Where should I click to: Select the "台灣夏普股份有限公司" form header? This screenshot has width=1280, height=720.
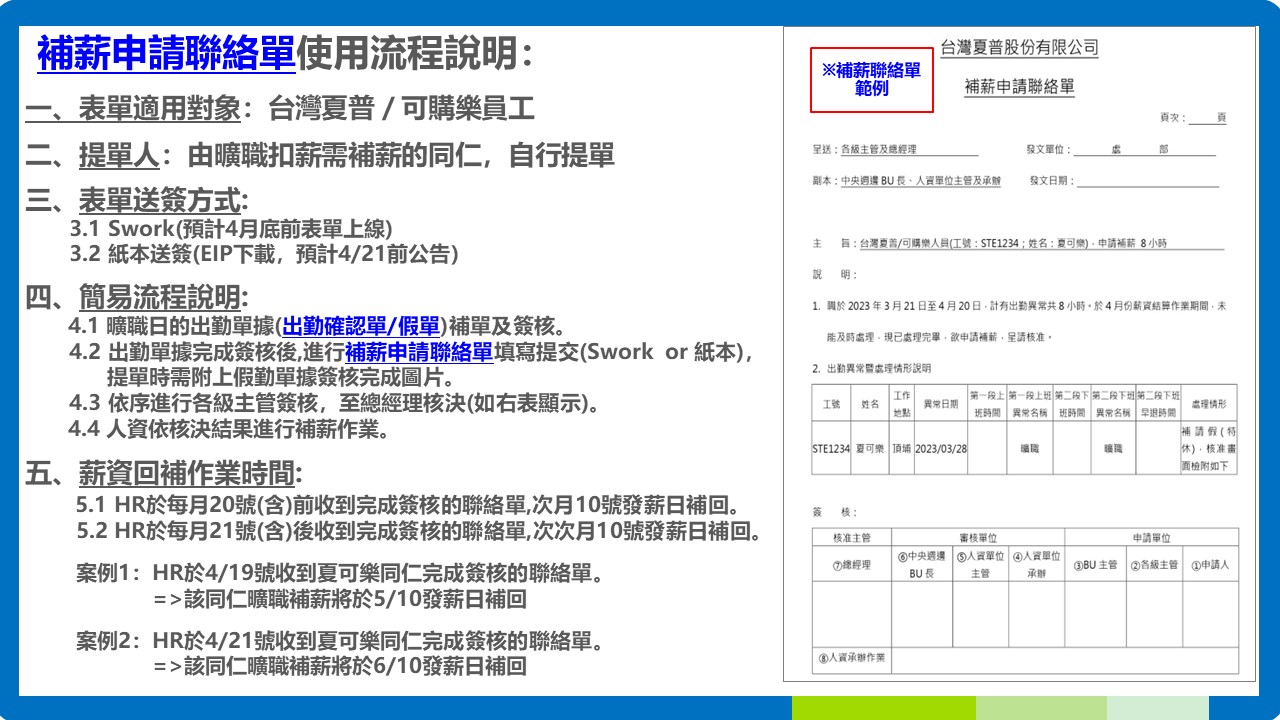tap(1019, 47)
